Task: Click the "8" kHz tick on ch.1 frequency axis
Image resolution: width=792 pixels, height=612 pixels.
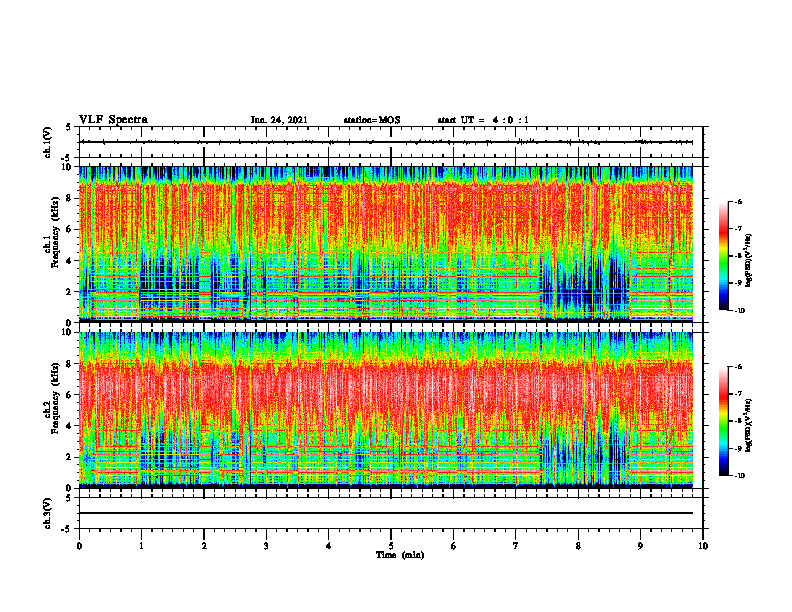Action: pyautogui.click(x=70, y=198)
